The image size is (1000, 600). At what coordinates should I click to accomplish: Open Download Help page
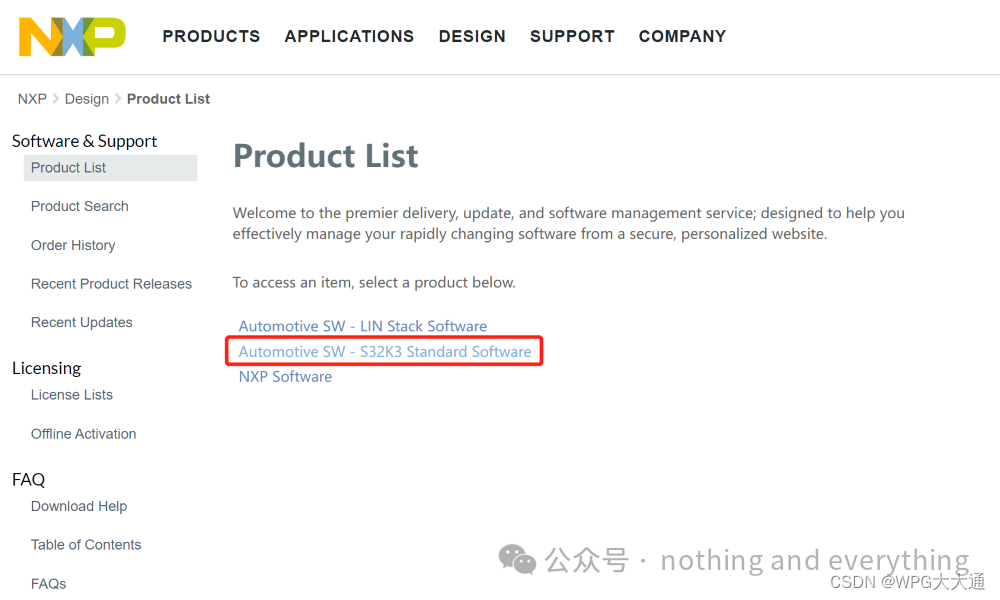tap(79, 506)
